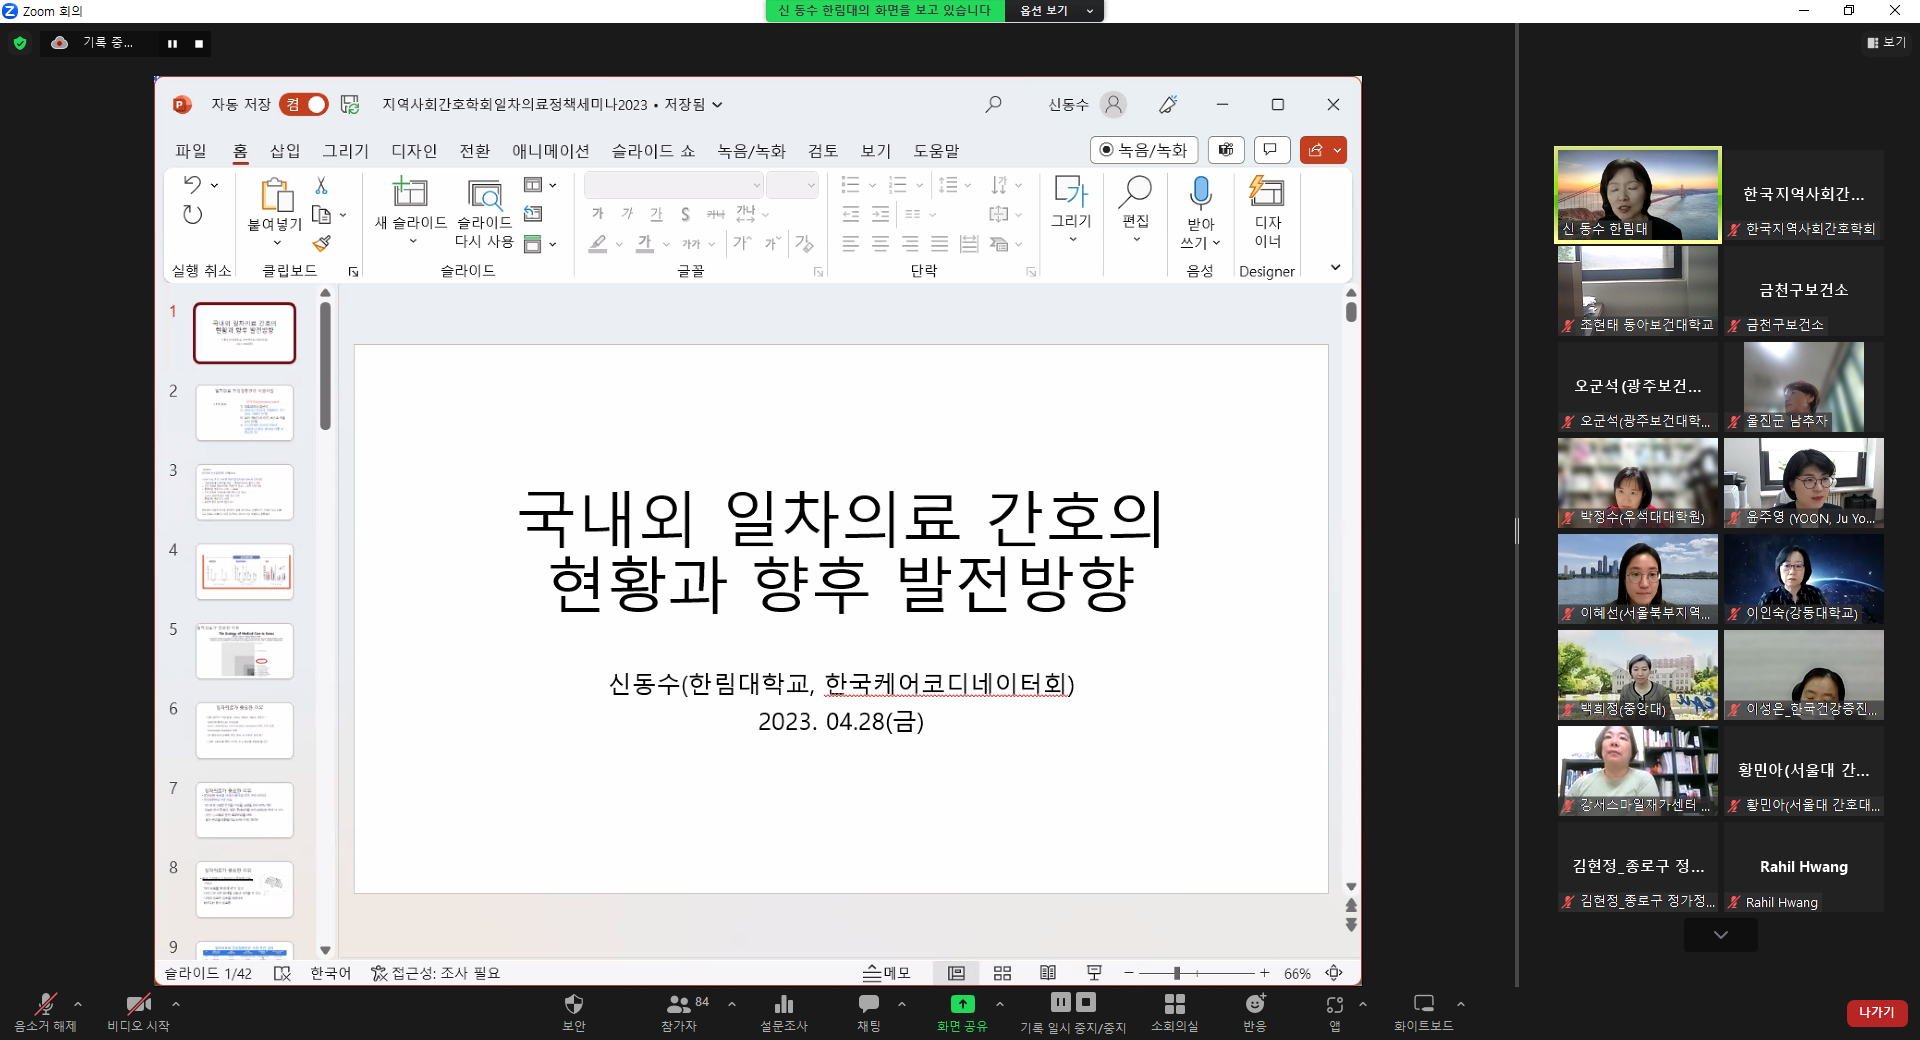
Task: Unmute microphone with 음소거 해제 button
Action: point(45,1005)
